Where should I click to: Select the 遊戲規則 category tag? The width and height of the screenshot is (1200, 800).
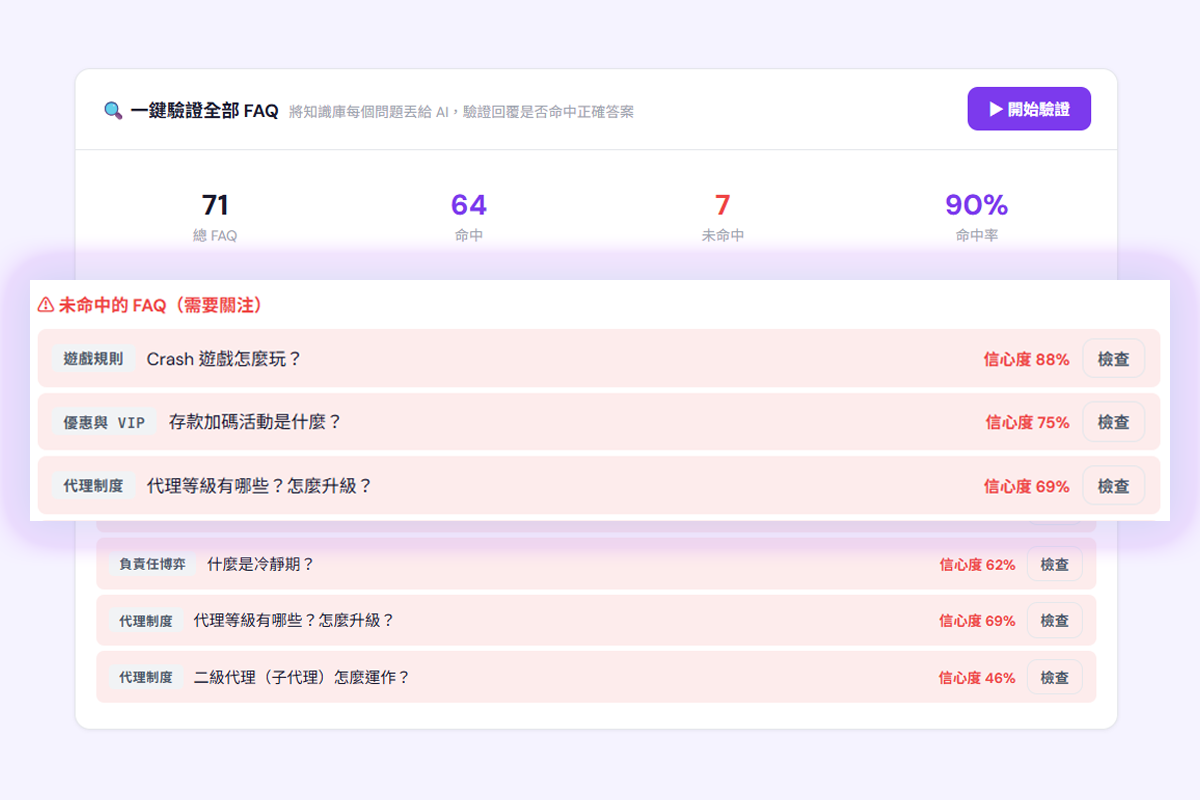[x=93, y=359]
